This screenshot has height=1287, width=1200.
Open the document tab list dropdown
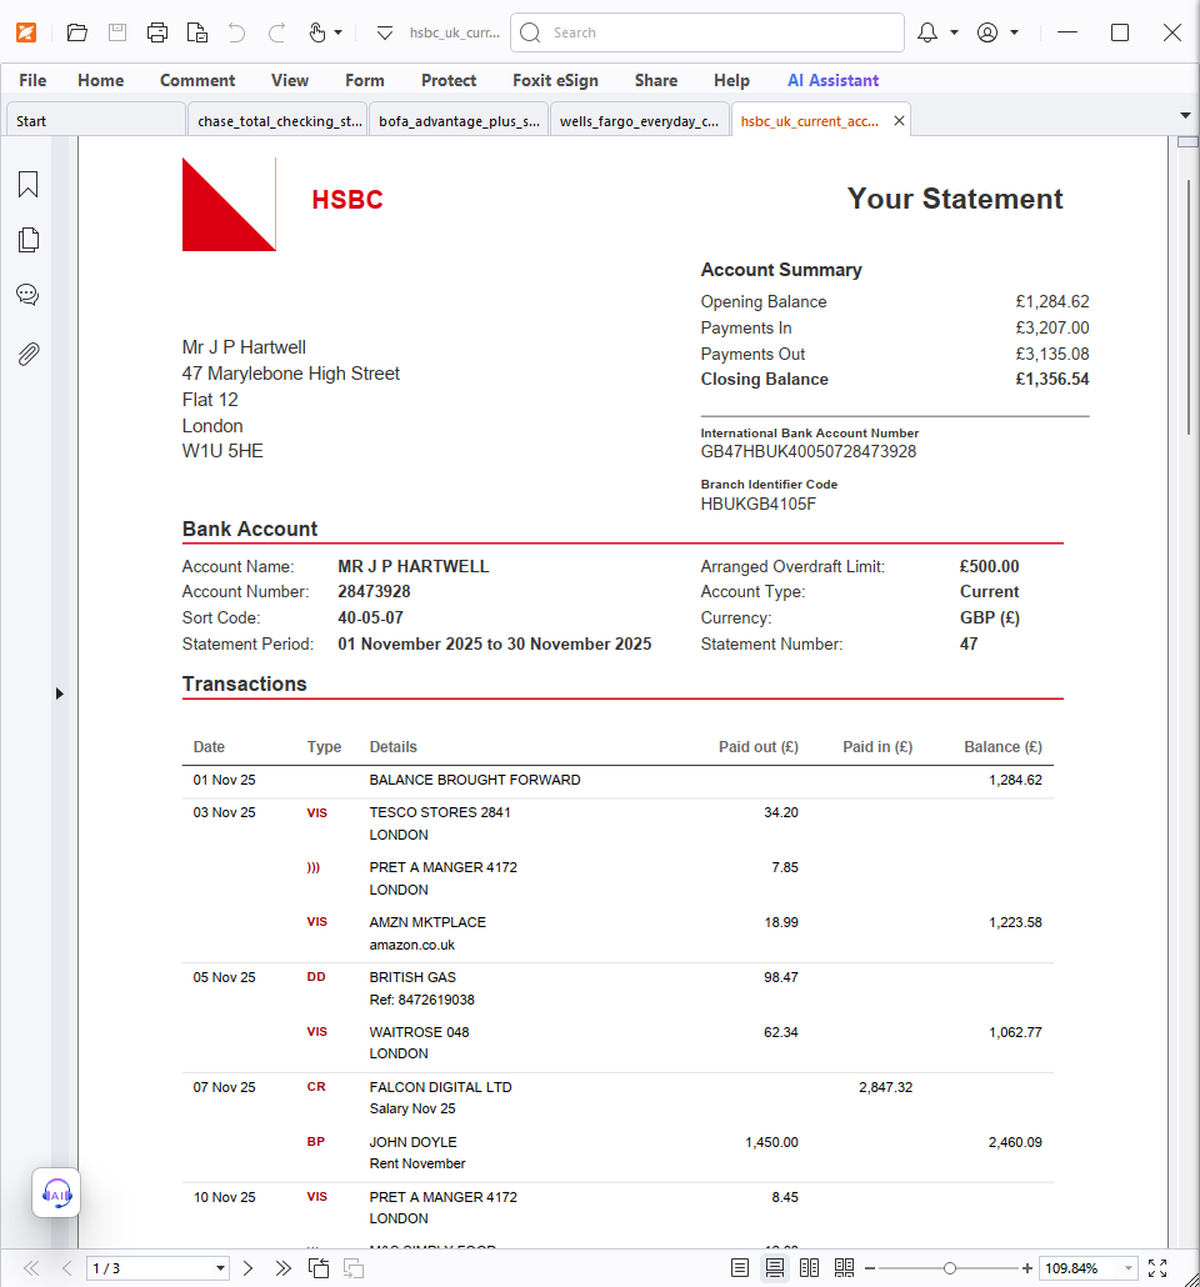click(1185, 116)
